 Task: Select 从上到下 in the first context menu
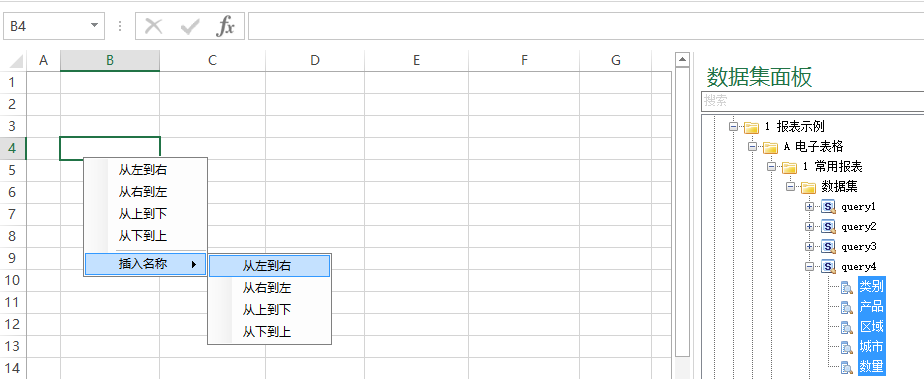[x=145, y=214]
